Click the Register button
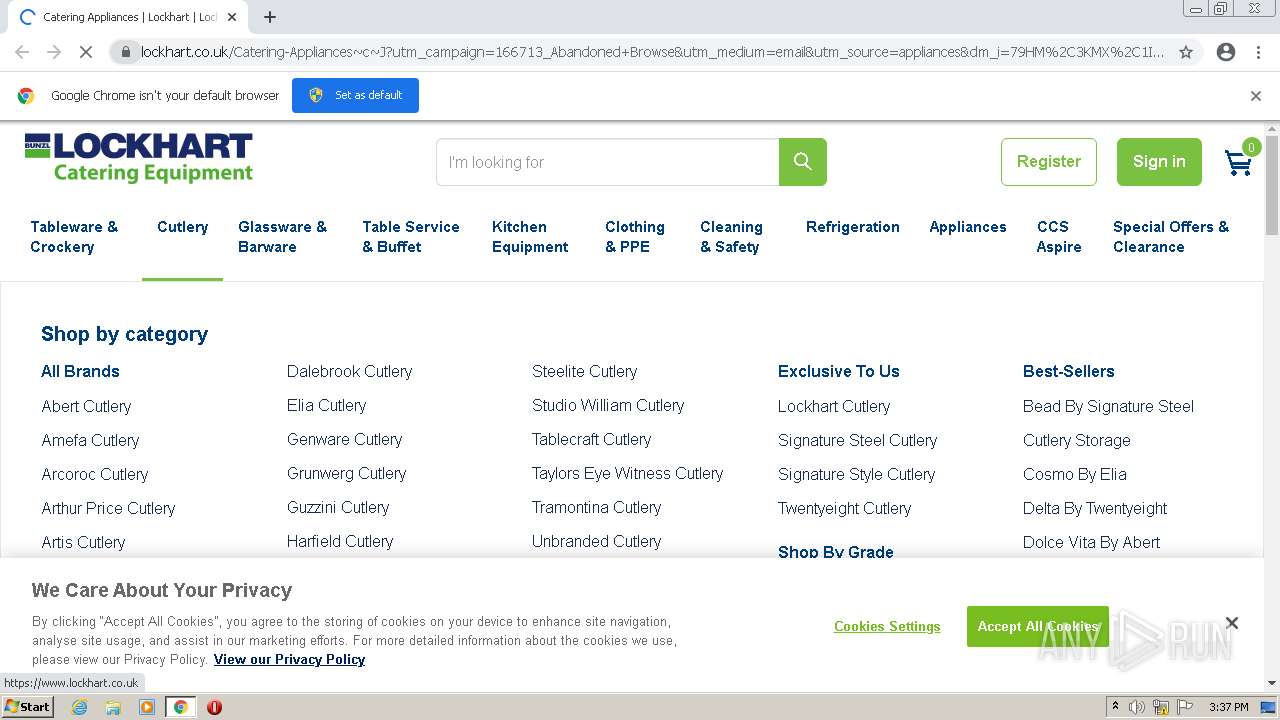 point(1049,162)
